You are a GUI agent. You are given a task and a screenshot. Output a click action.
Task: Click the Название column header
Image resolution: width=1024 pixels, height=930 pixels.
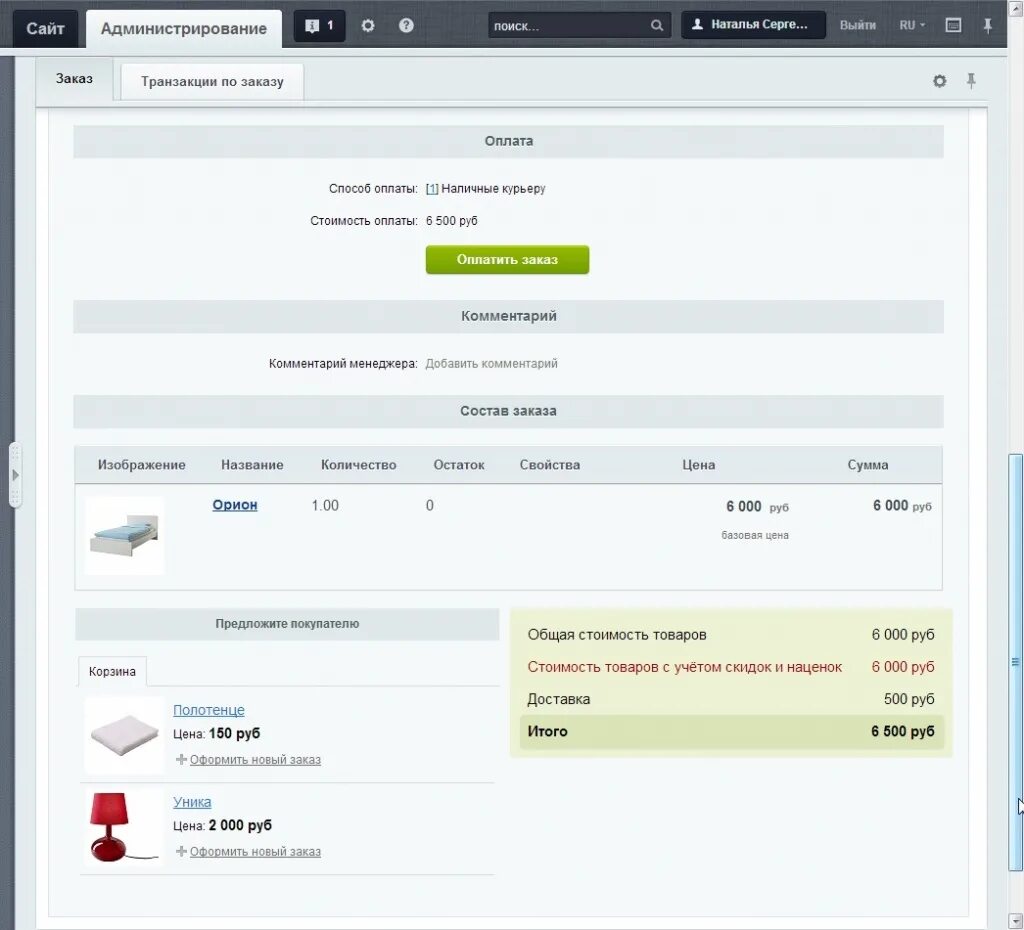tap(252, 465)
